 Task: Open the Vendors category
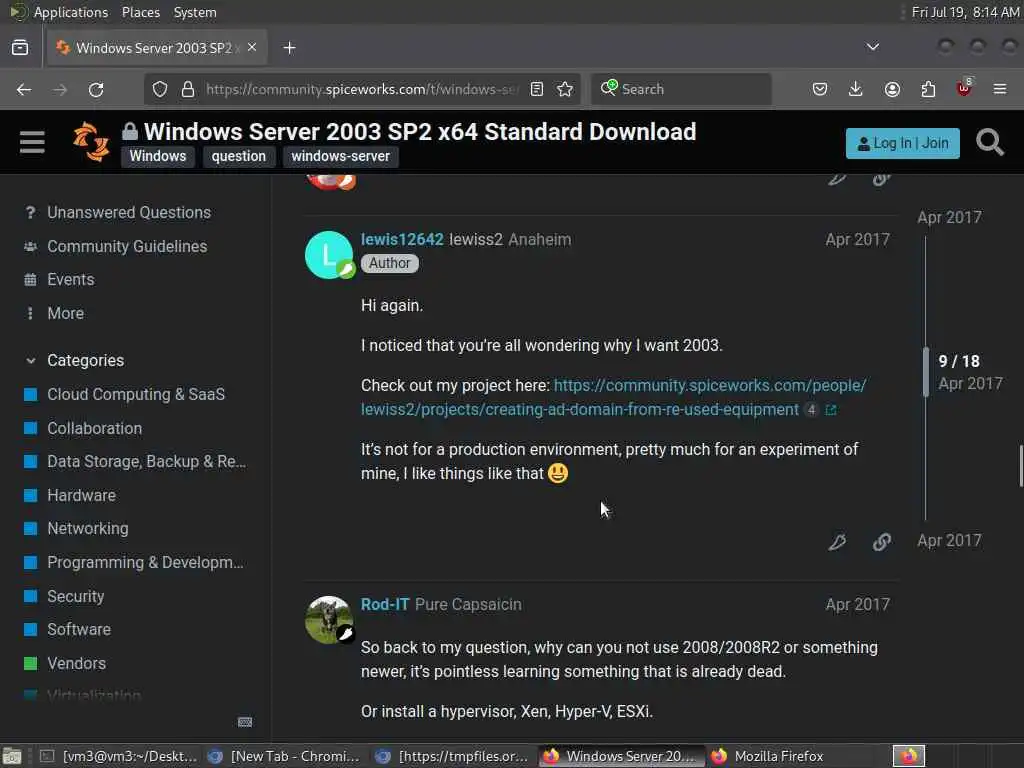(76, 664)
